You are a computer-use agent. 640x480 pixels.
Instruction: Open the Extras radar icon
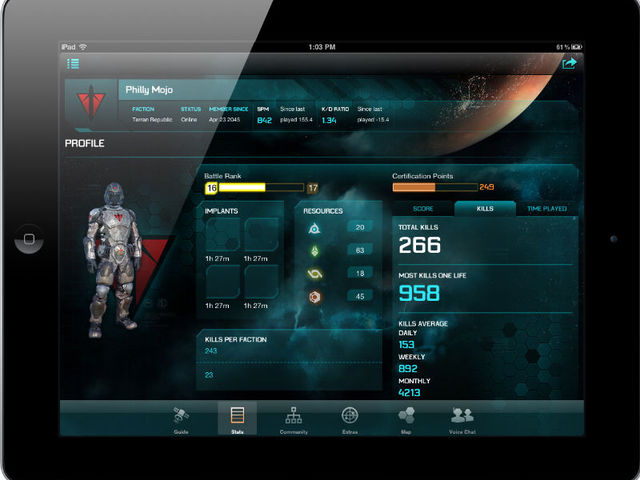pyautogui.click(x=350, y=415)
